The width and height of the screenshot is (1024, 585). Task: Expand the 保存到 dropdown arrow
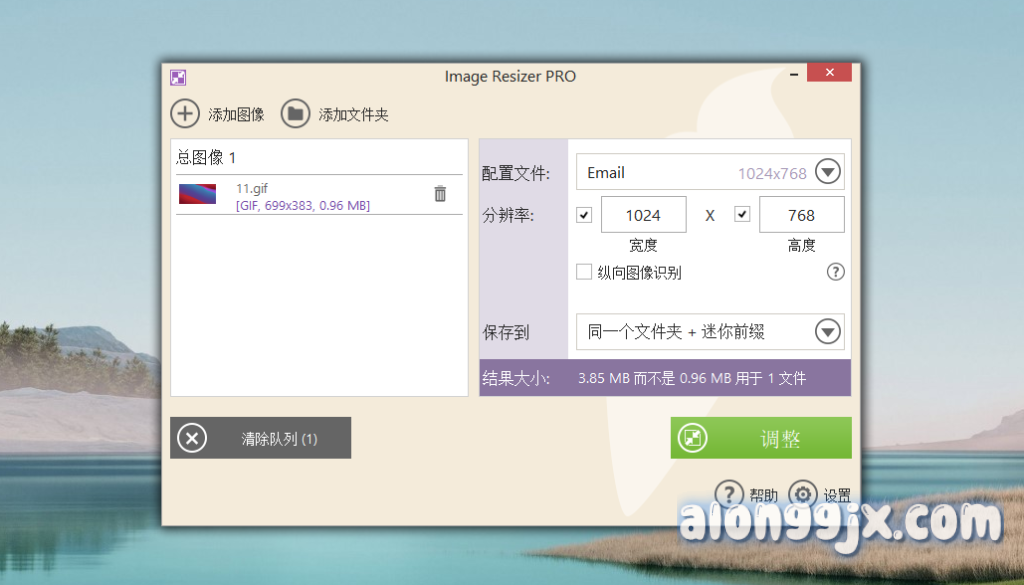point(827,332)
